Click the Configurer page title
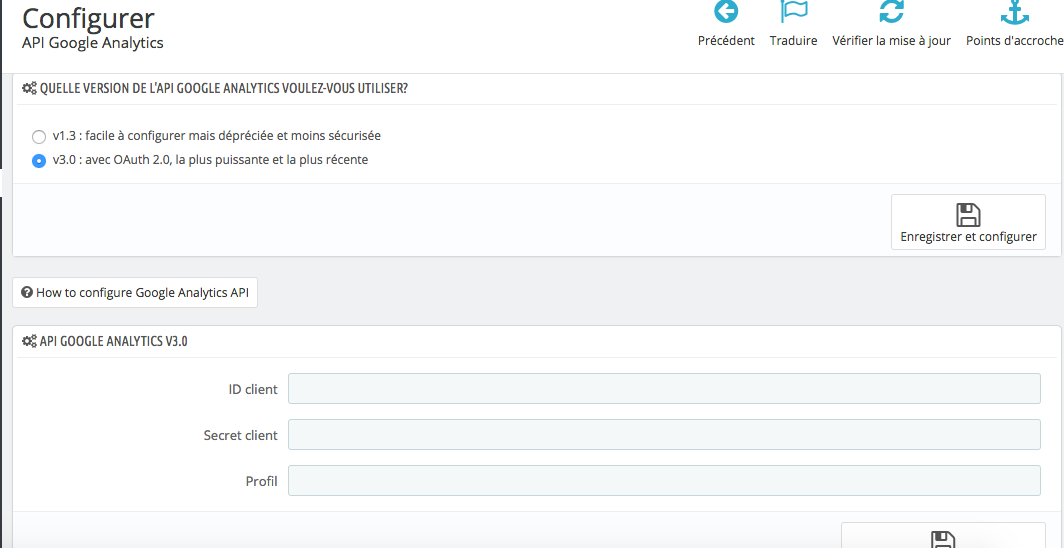The width and height of the screenshot is (1064, 548). click(88, 18)
